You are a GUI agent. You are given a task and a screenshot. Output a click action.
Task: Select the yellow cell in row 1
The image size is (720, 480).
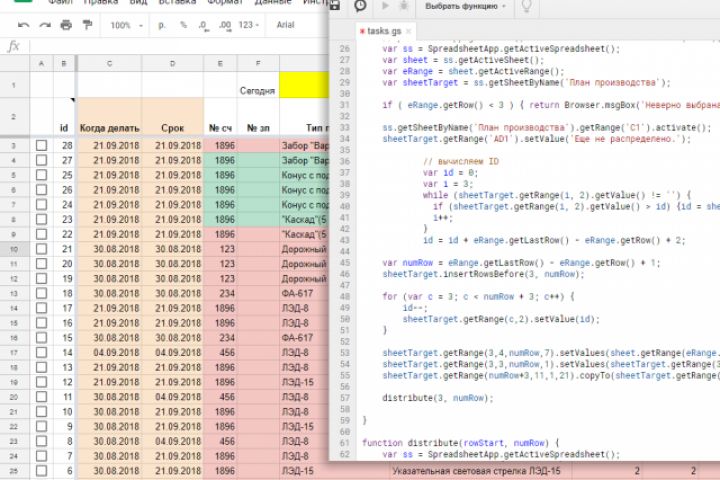(x=304, y=85)
